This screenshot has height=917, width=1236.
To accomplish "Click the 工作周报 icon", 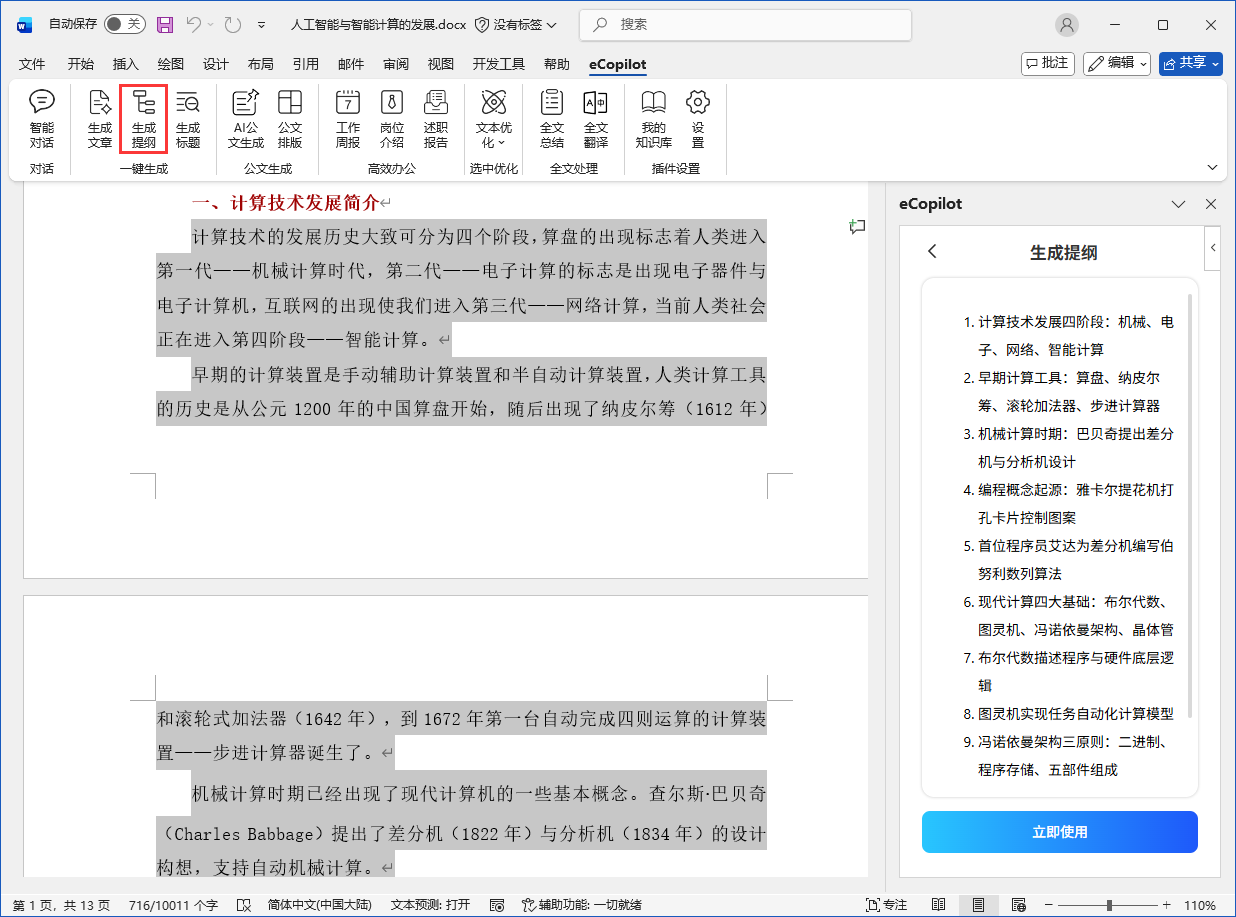I will (348, 118).
